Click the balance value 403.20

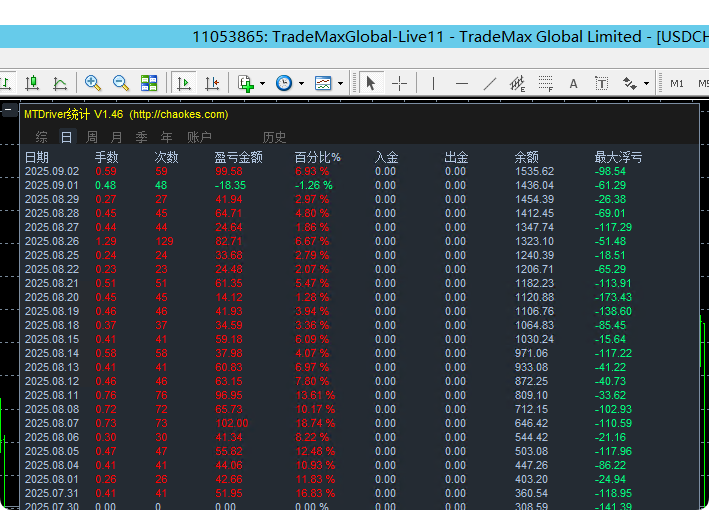click(531, 480)
